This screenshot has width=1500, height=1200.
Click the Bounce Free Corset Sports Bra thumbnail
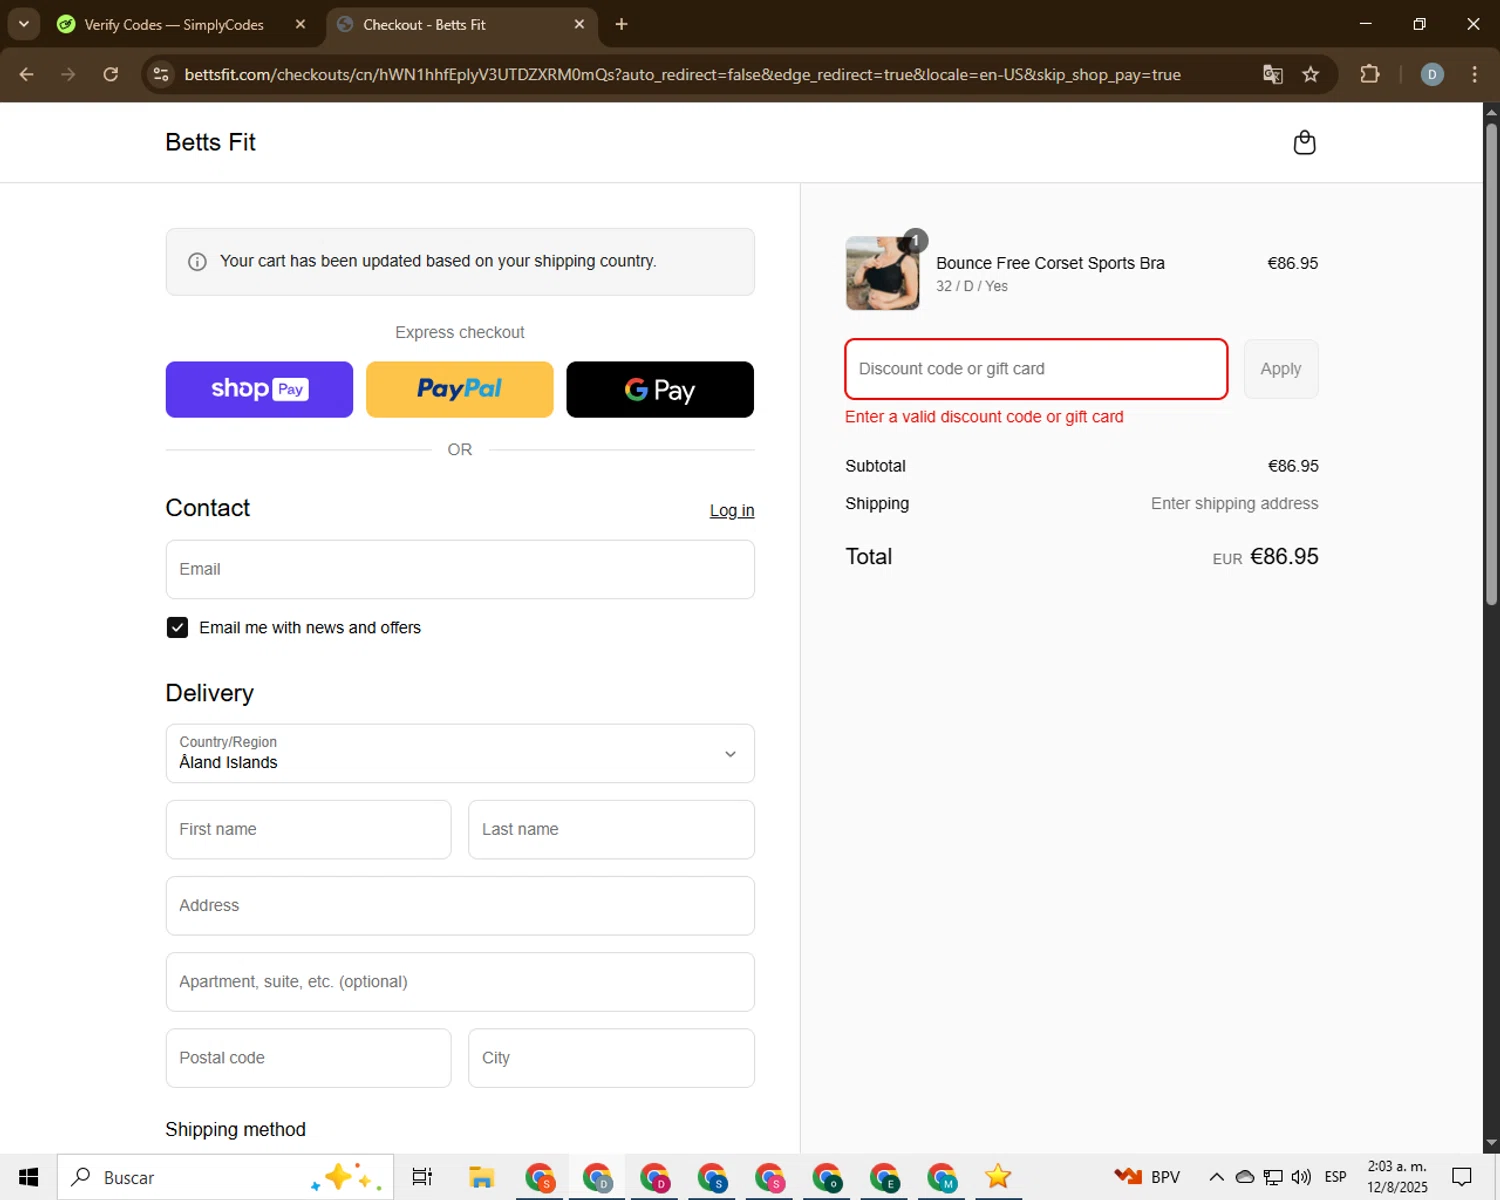tap(882, 273)
